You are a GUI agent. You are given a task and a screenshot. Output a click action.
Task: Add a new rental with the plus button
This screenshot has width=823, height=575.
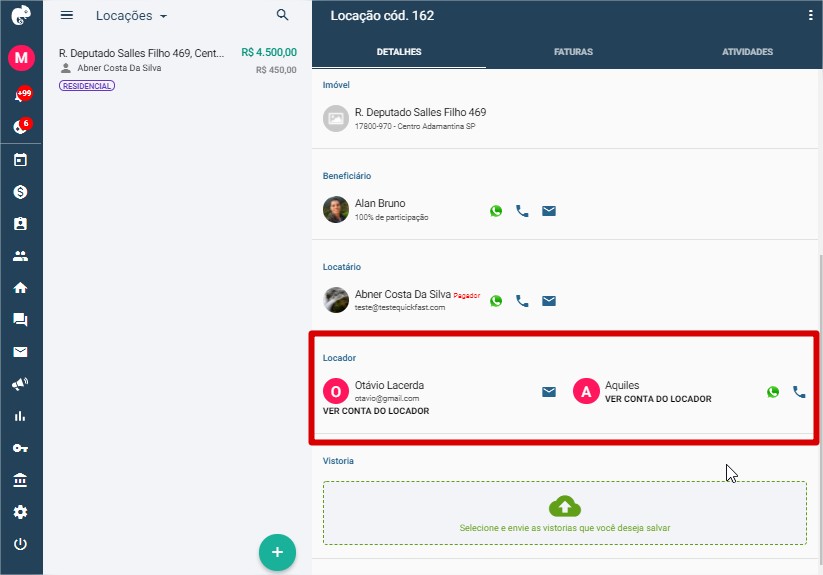[277, 552]
